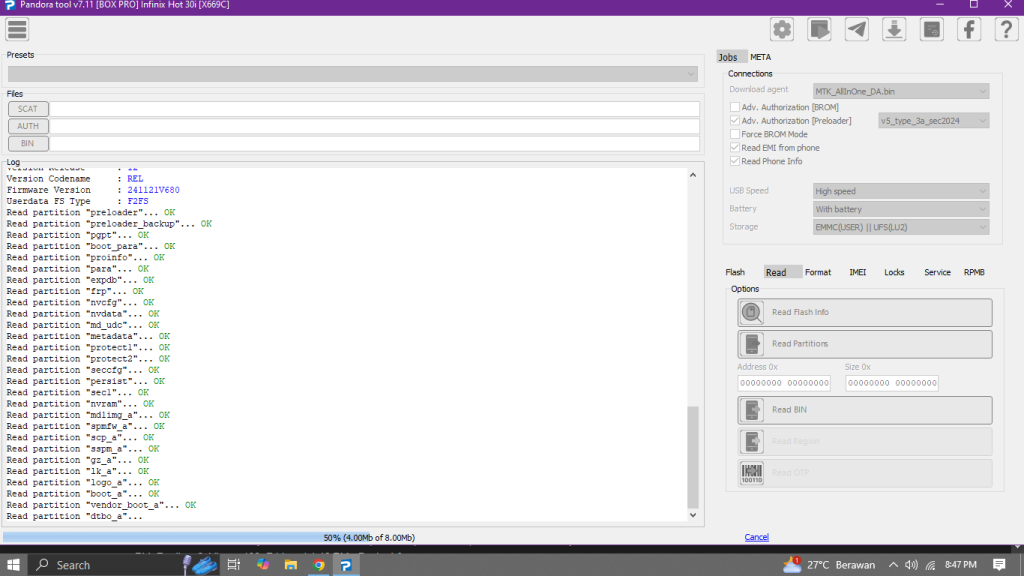Viewport: 1024px width, 576px height.
Task: Switch to the META tab
Action: (x=760, y=57)
